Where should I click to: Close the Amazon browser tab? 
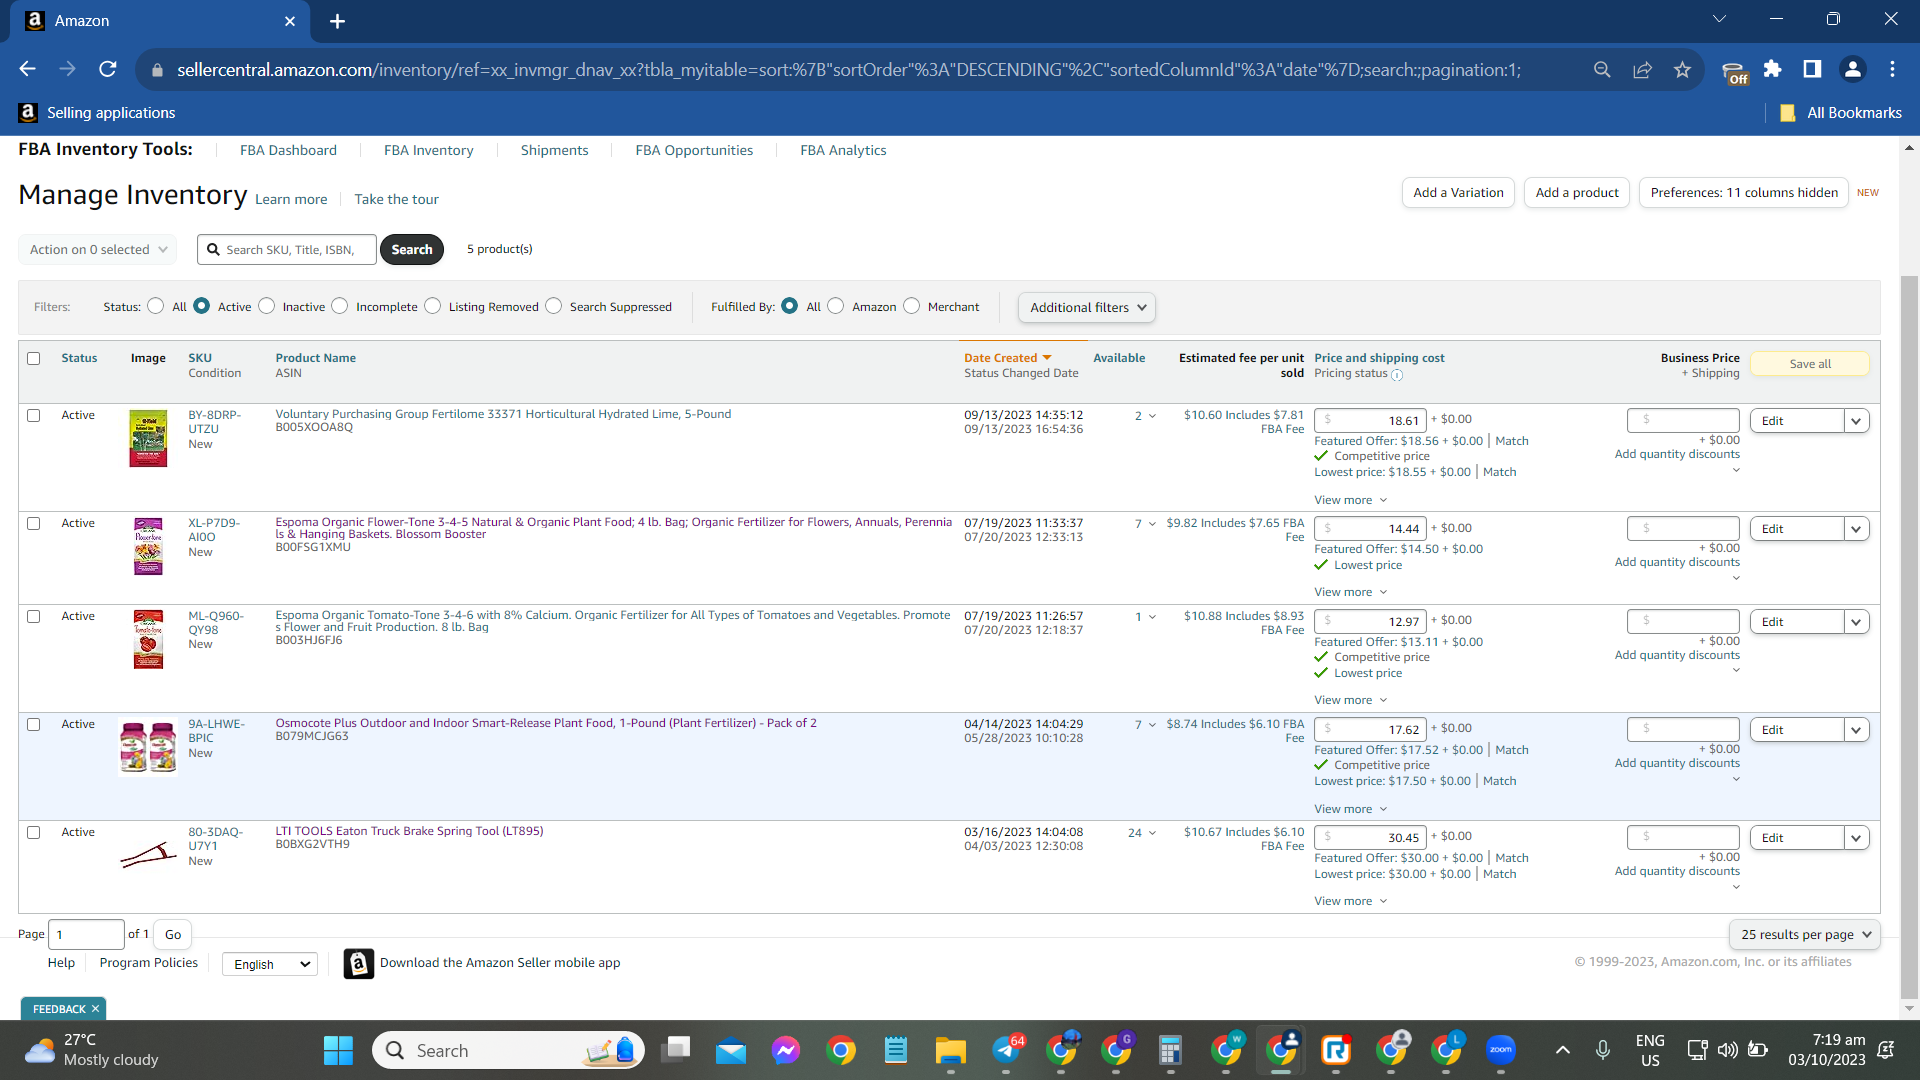point(290,21)
